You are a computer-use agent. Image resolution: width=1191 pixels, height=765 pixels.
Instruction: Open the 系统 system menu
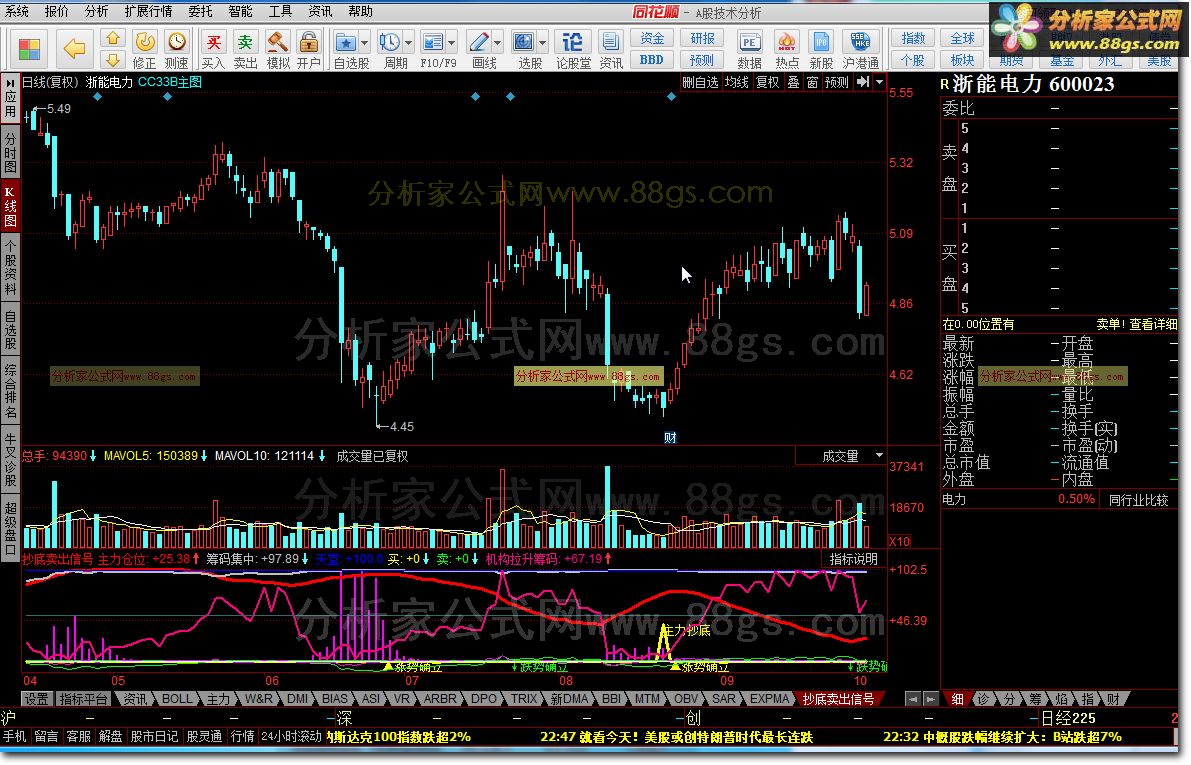click(17, 11)
